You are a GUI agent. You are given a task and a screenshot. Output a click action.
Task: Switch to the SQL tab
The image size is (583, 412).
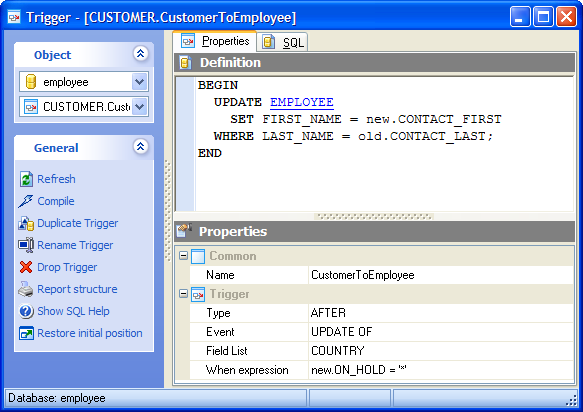[x=283, y=42]
